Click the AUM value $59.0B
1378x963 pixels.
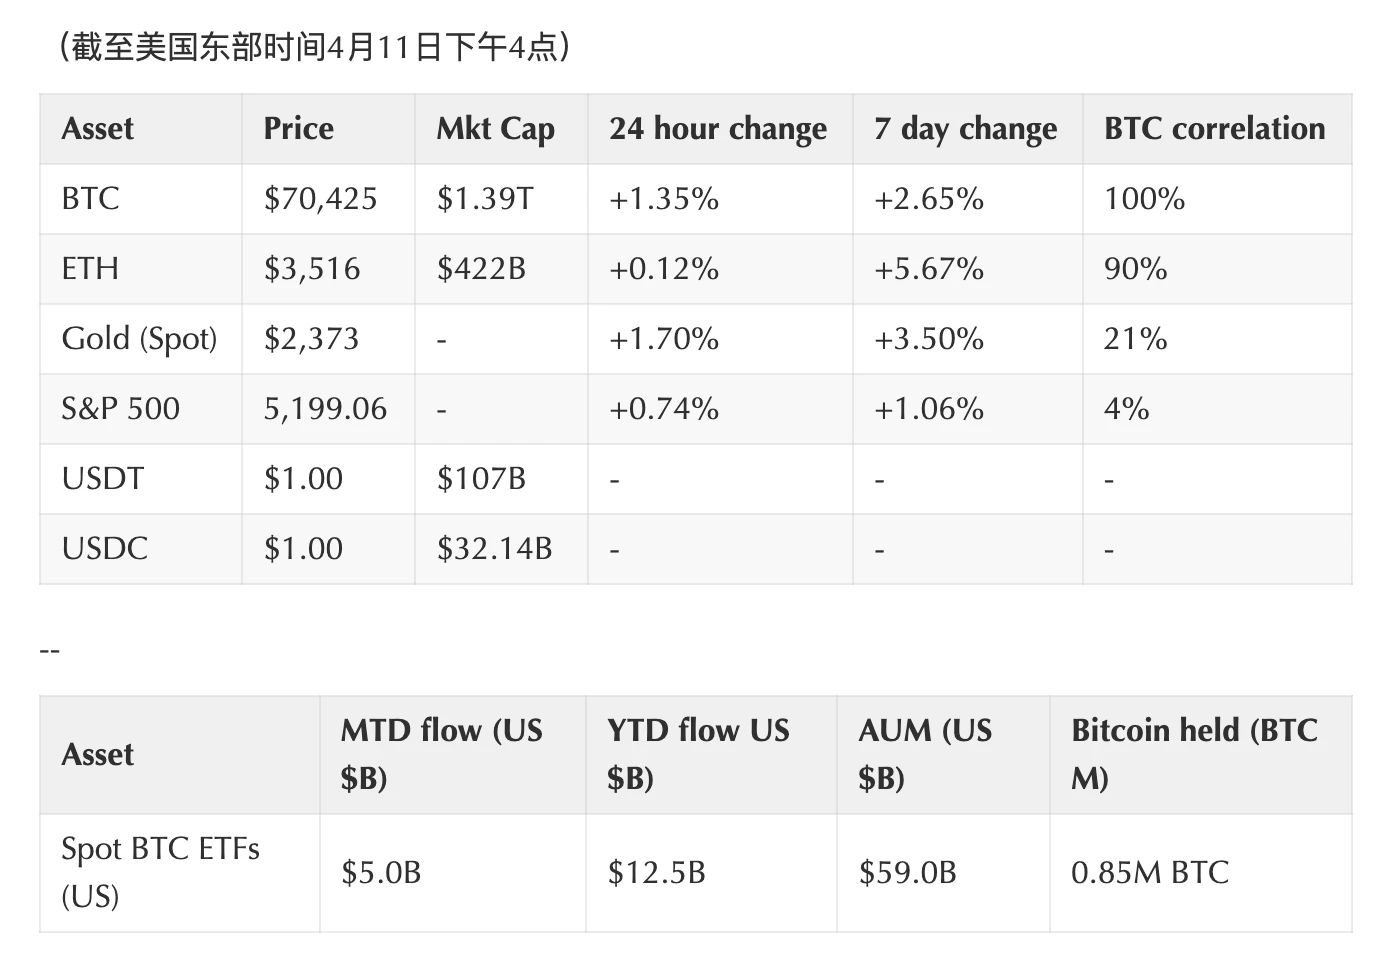coord(907,873)
